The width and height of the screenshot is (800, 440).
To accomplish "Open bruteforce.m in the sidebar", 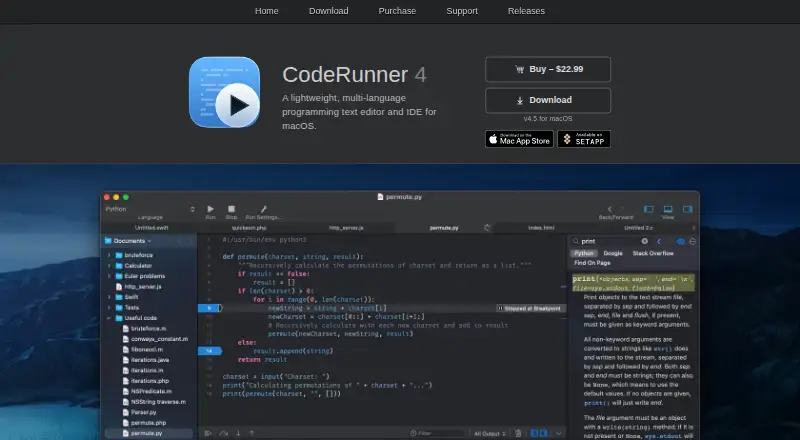I will pos(144,329).
